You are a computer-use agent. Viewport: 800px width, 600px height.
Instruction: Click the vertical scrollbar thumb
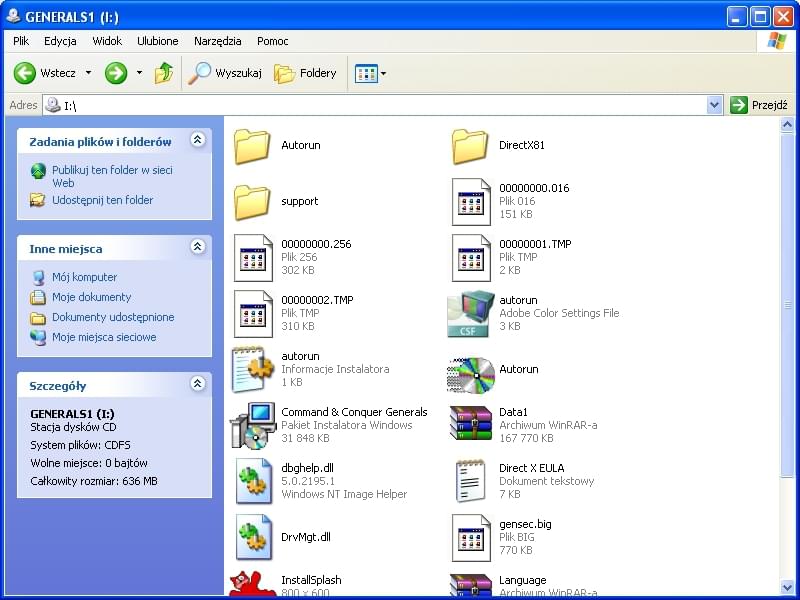[787, 305]
